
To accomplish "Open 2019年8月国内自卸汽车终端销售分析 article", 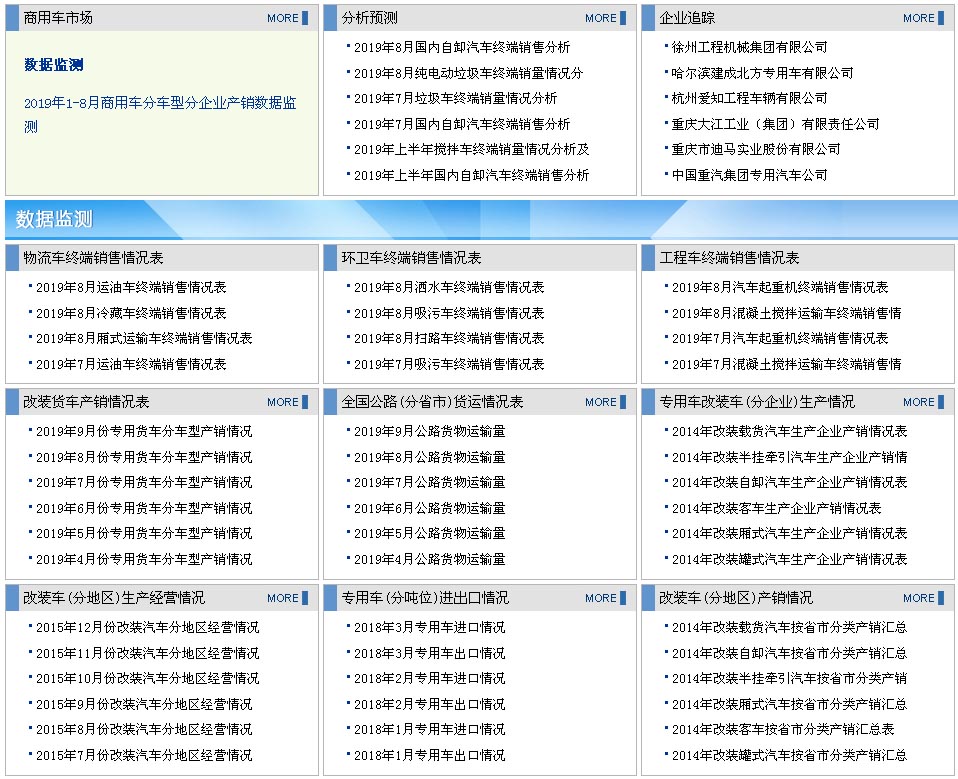I will (x=462, y=47).
